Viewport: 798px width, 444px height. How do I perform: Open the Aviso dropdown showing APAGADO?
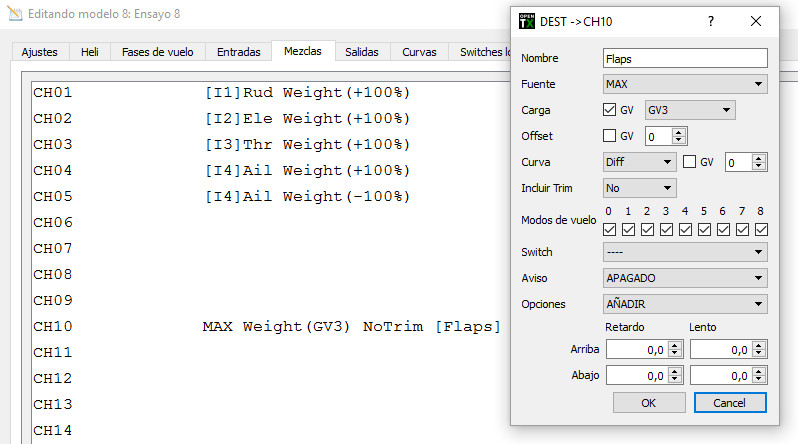685,278
